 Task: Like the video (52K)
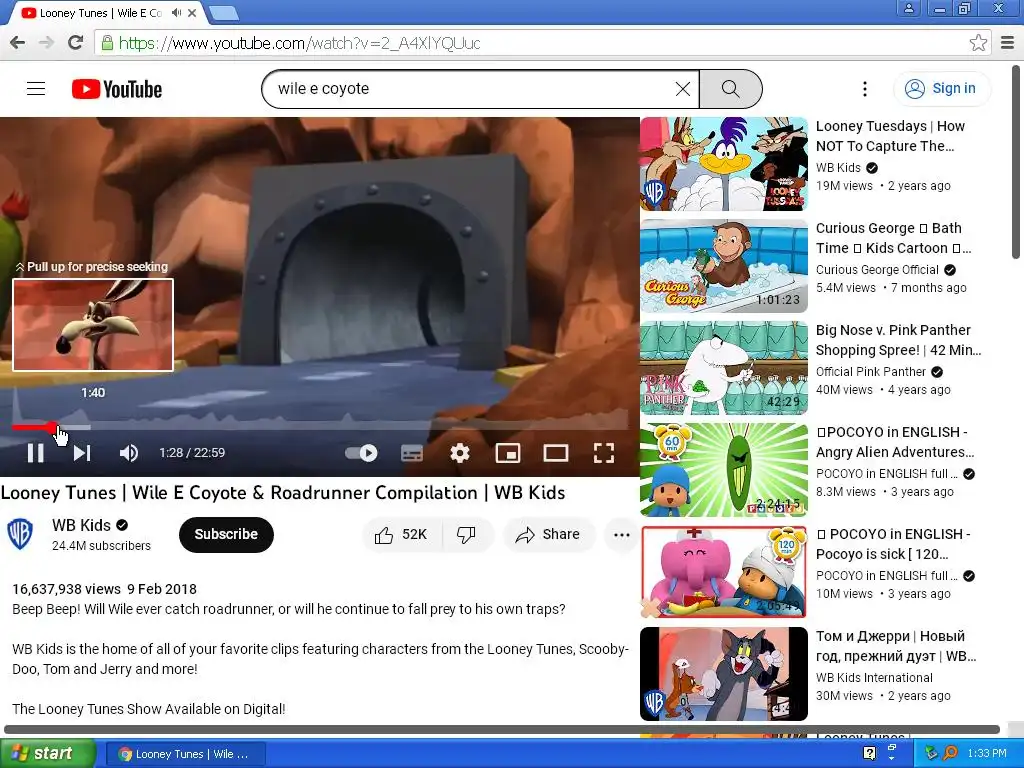coord(401,535)
